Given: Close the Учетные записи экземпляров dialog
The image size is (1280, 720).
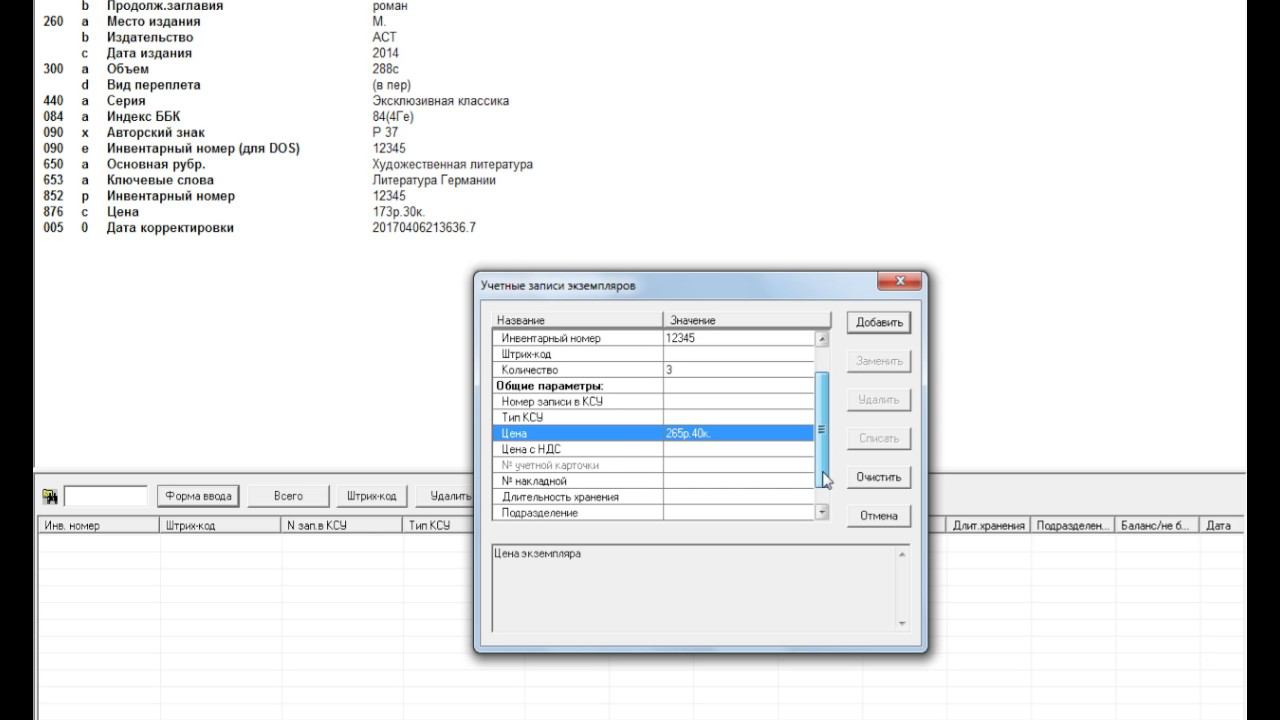Looking at the screenshot, I should [899, 281].
